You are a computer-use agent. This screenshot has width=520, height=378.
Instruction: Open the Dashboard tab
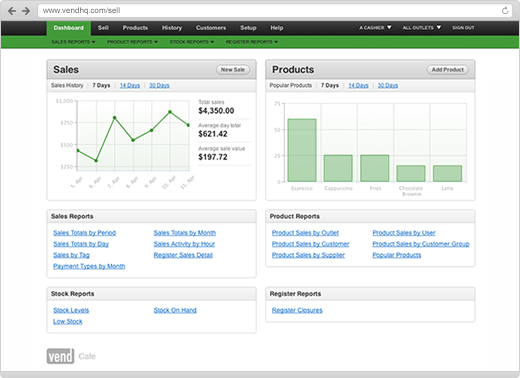pyautogui.click(x=69, y=28)
